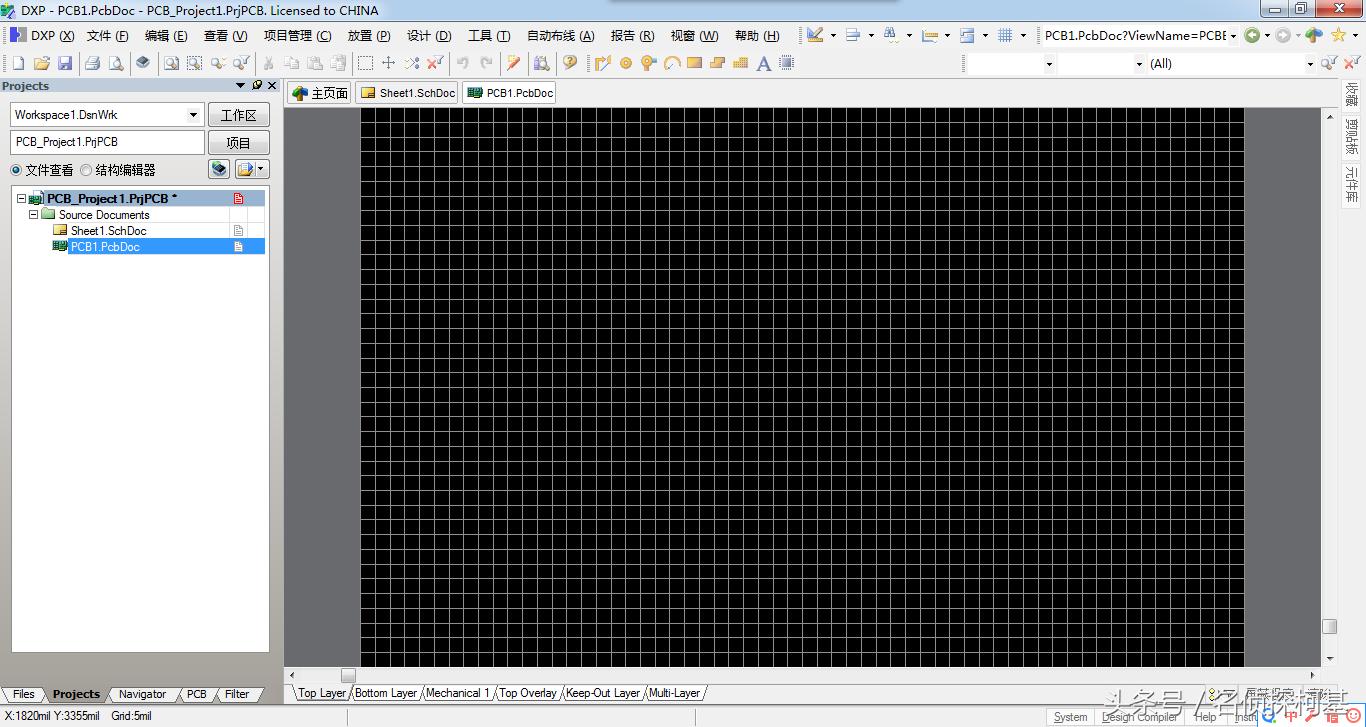Collapse the PCB_Project1.PrjPCB tree node
Screen dimensions: 1366x727
point(21,199)
